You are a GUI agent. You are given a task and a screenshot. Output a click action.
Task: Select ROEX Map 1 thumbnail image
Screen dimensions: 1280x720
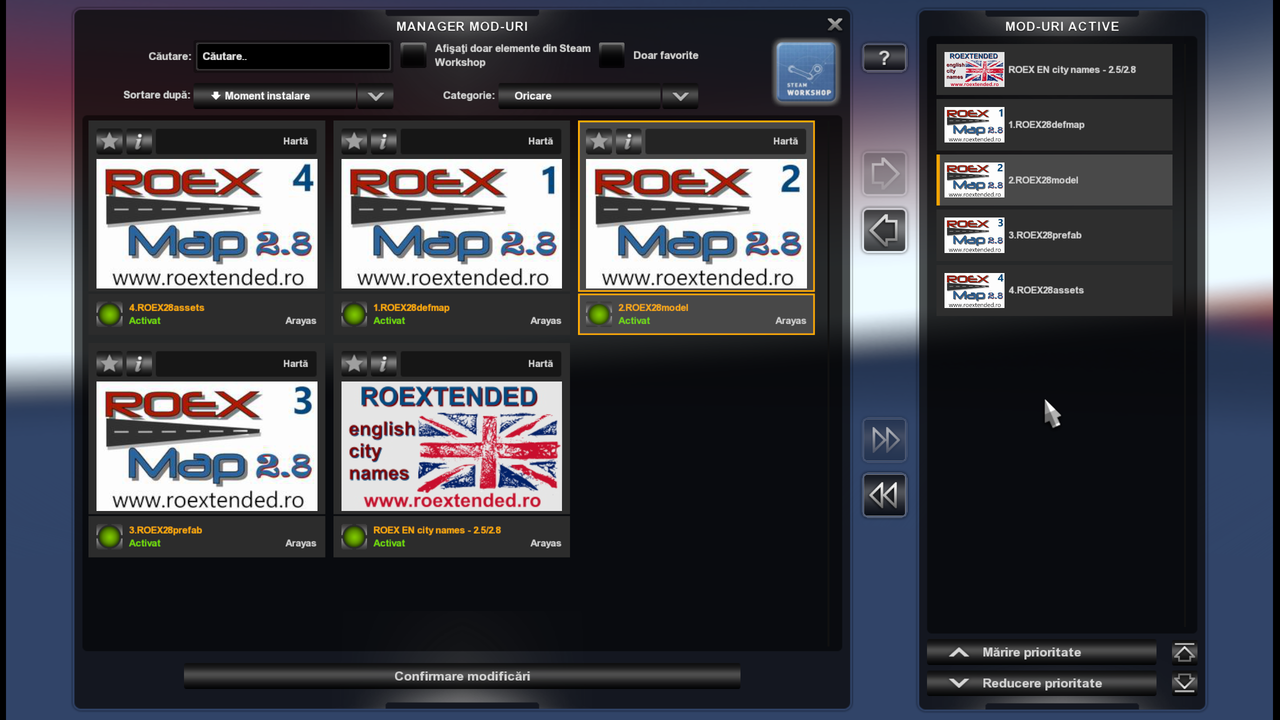pyautogui.click(x=452, y=224)
